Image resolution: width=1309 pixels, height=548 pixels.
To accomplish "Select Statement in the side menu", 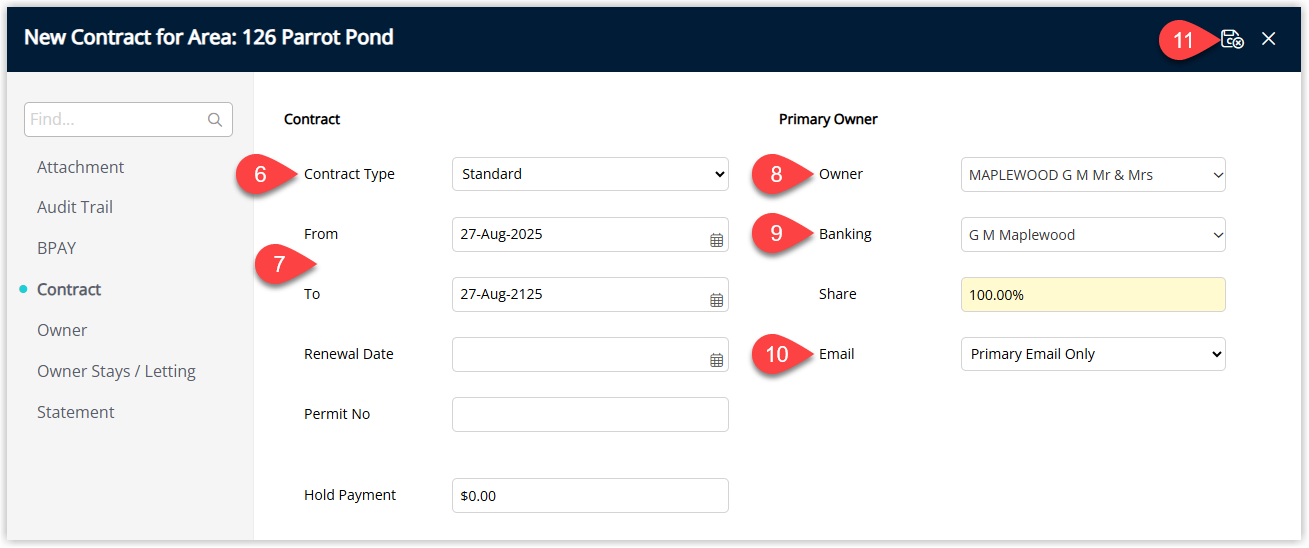I will 76,412.
